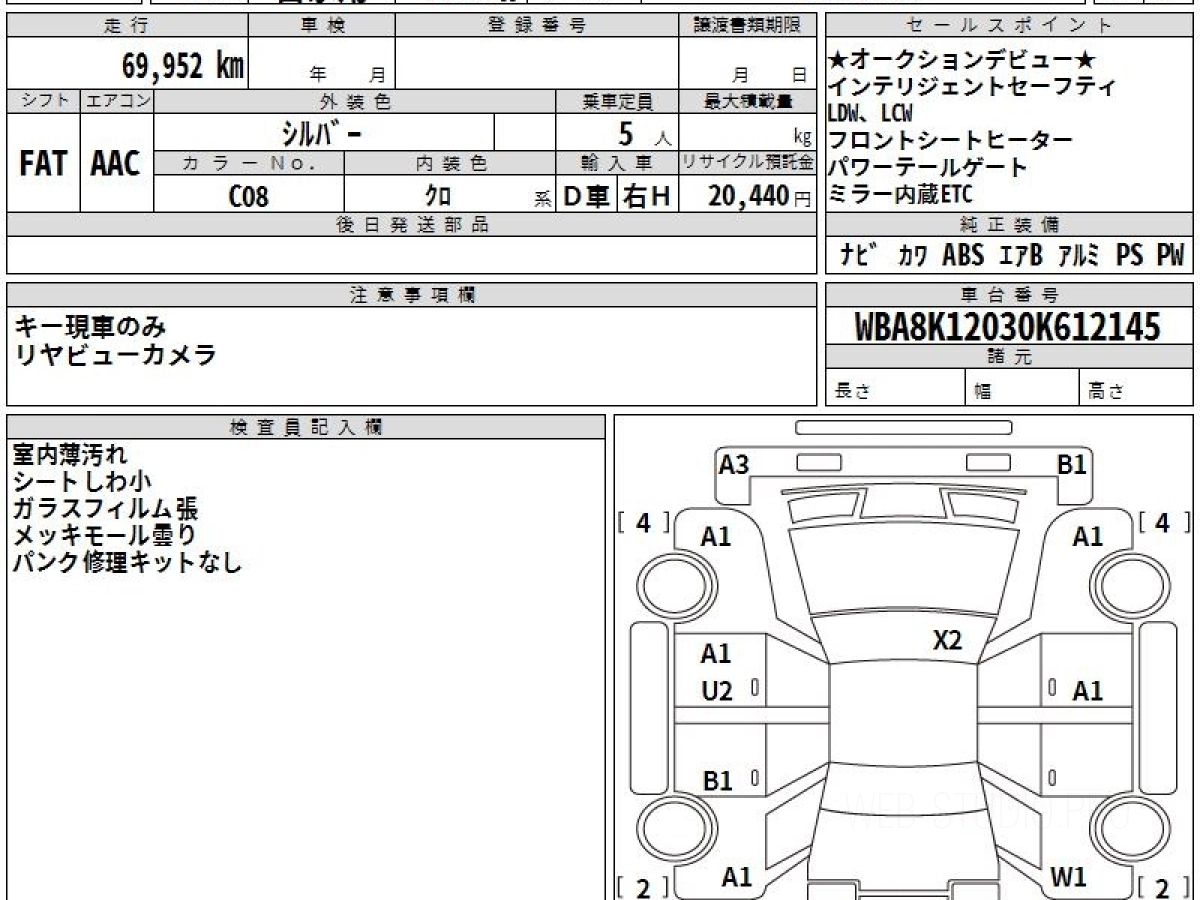This screenshot has height=900, width=1200.
Task: Click the "幅" dimension label
Action: pos(982,392)
